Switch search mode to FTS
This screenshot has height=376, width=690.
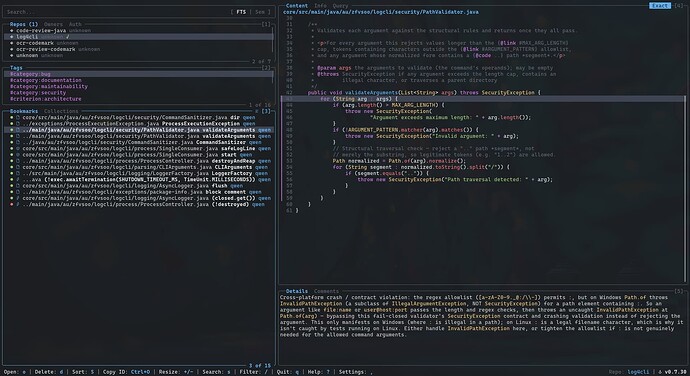241,12
